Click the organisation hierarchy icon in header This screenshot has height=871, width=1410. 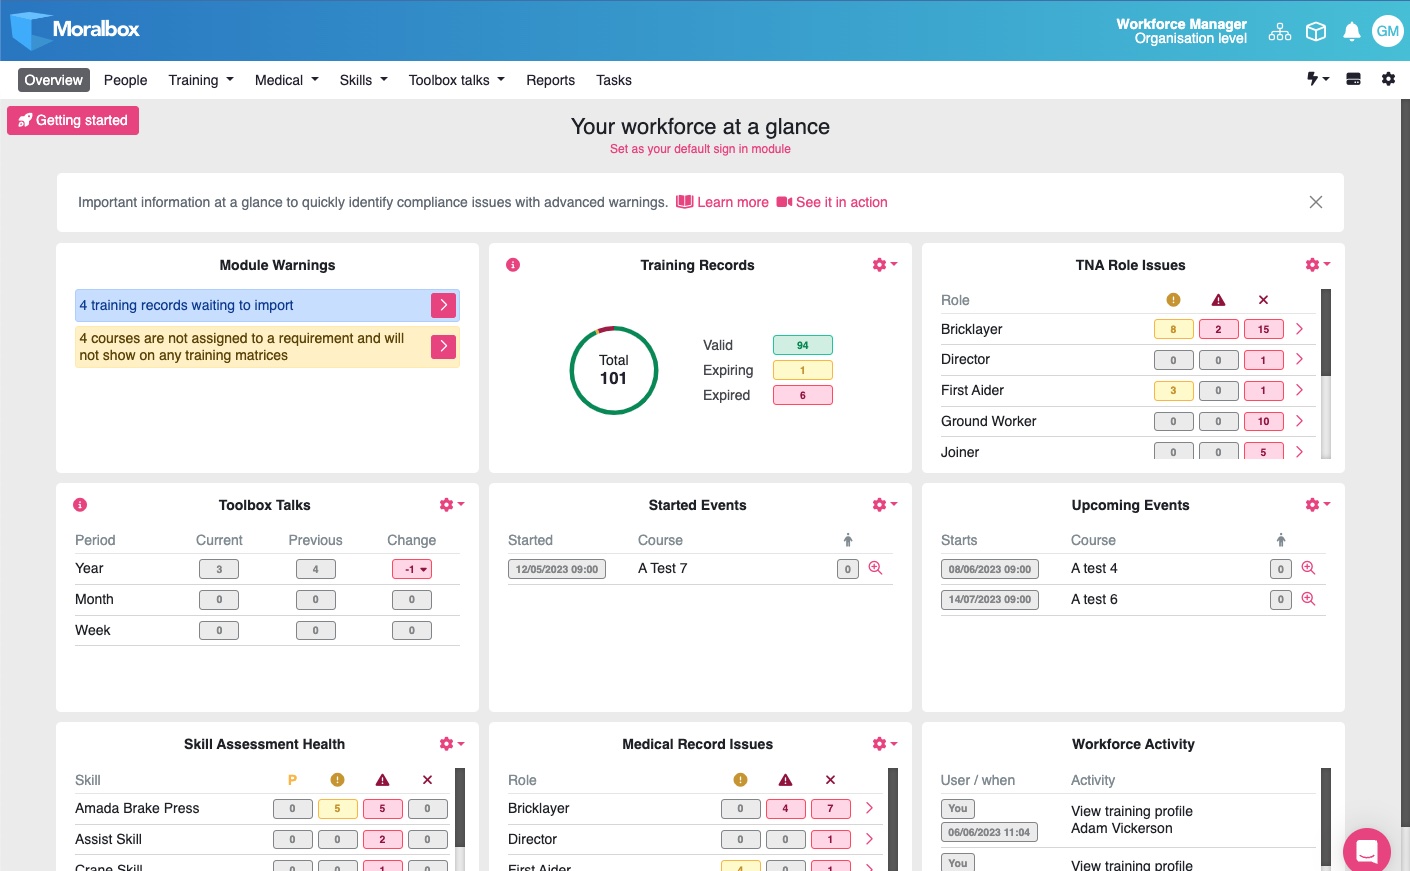click(1279, 31)
